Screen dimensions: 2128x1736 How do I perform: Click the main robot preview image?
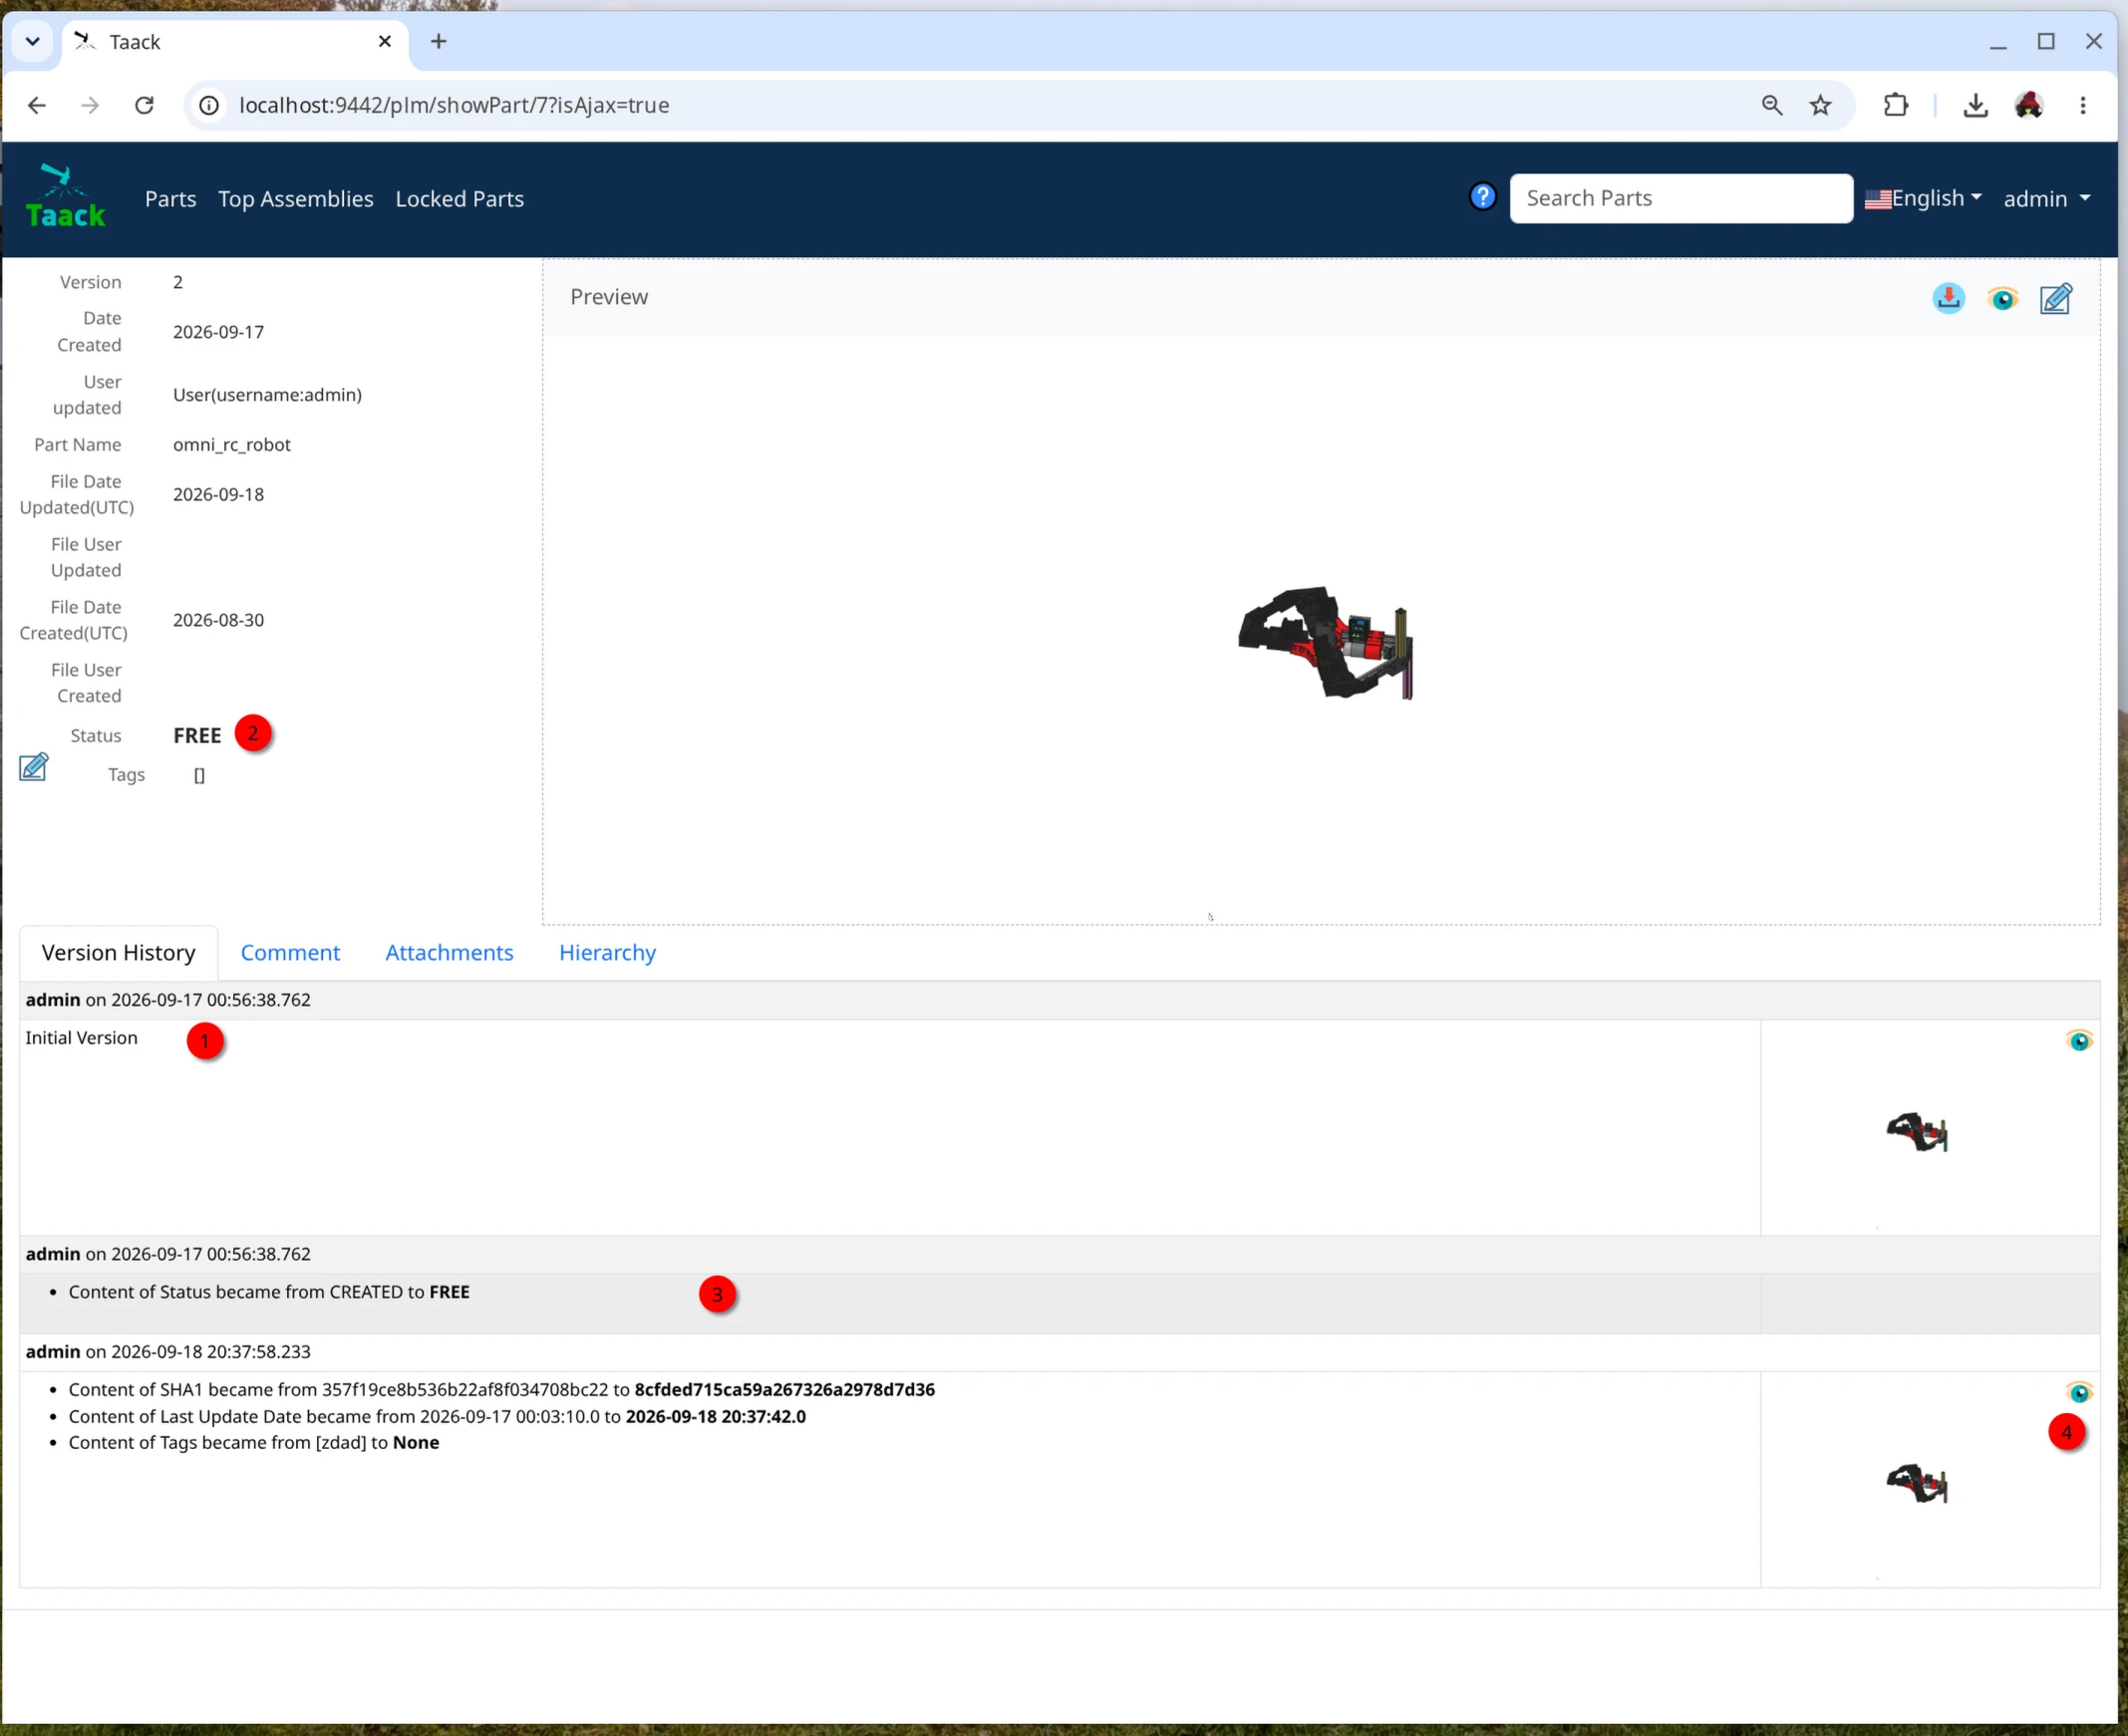pyautogui.click(x=1325, y=643)
